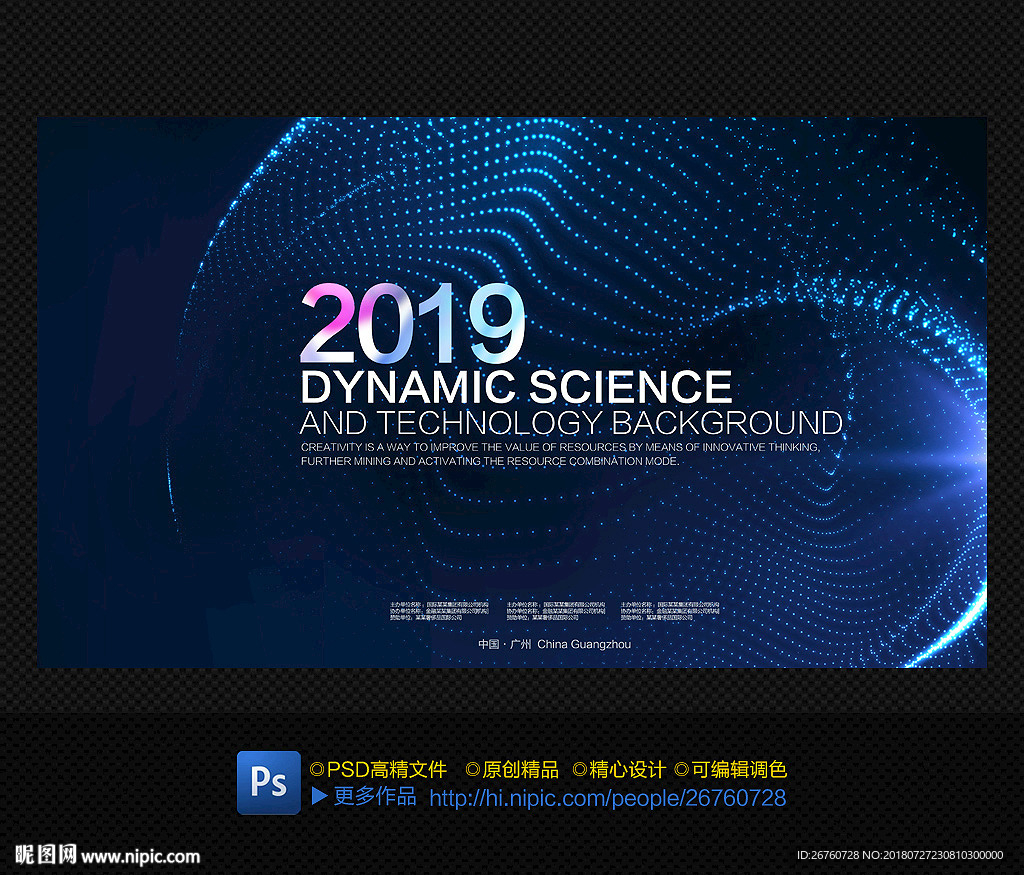
Task: Click the 更多作品 label
Action: coord(375,796)
